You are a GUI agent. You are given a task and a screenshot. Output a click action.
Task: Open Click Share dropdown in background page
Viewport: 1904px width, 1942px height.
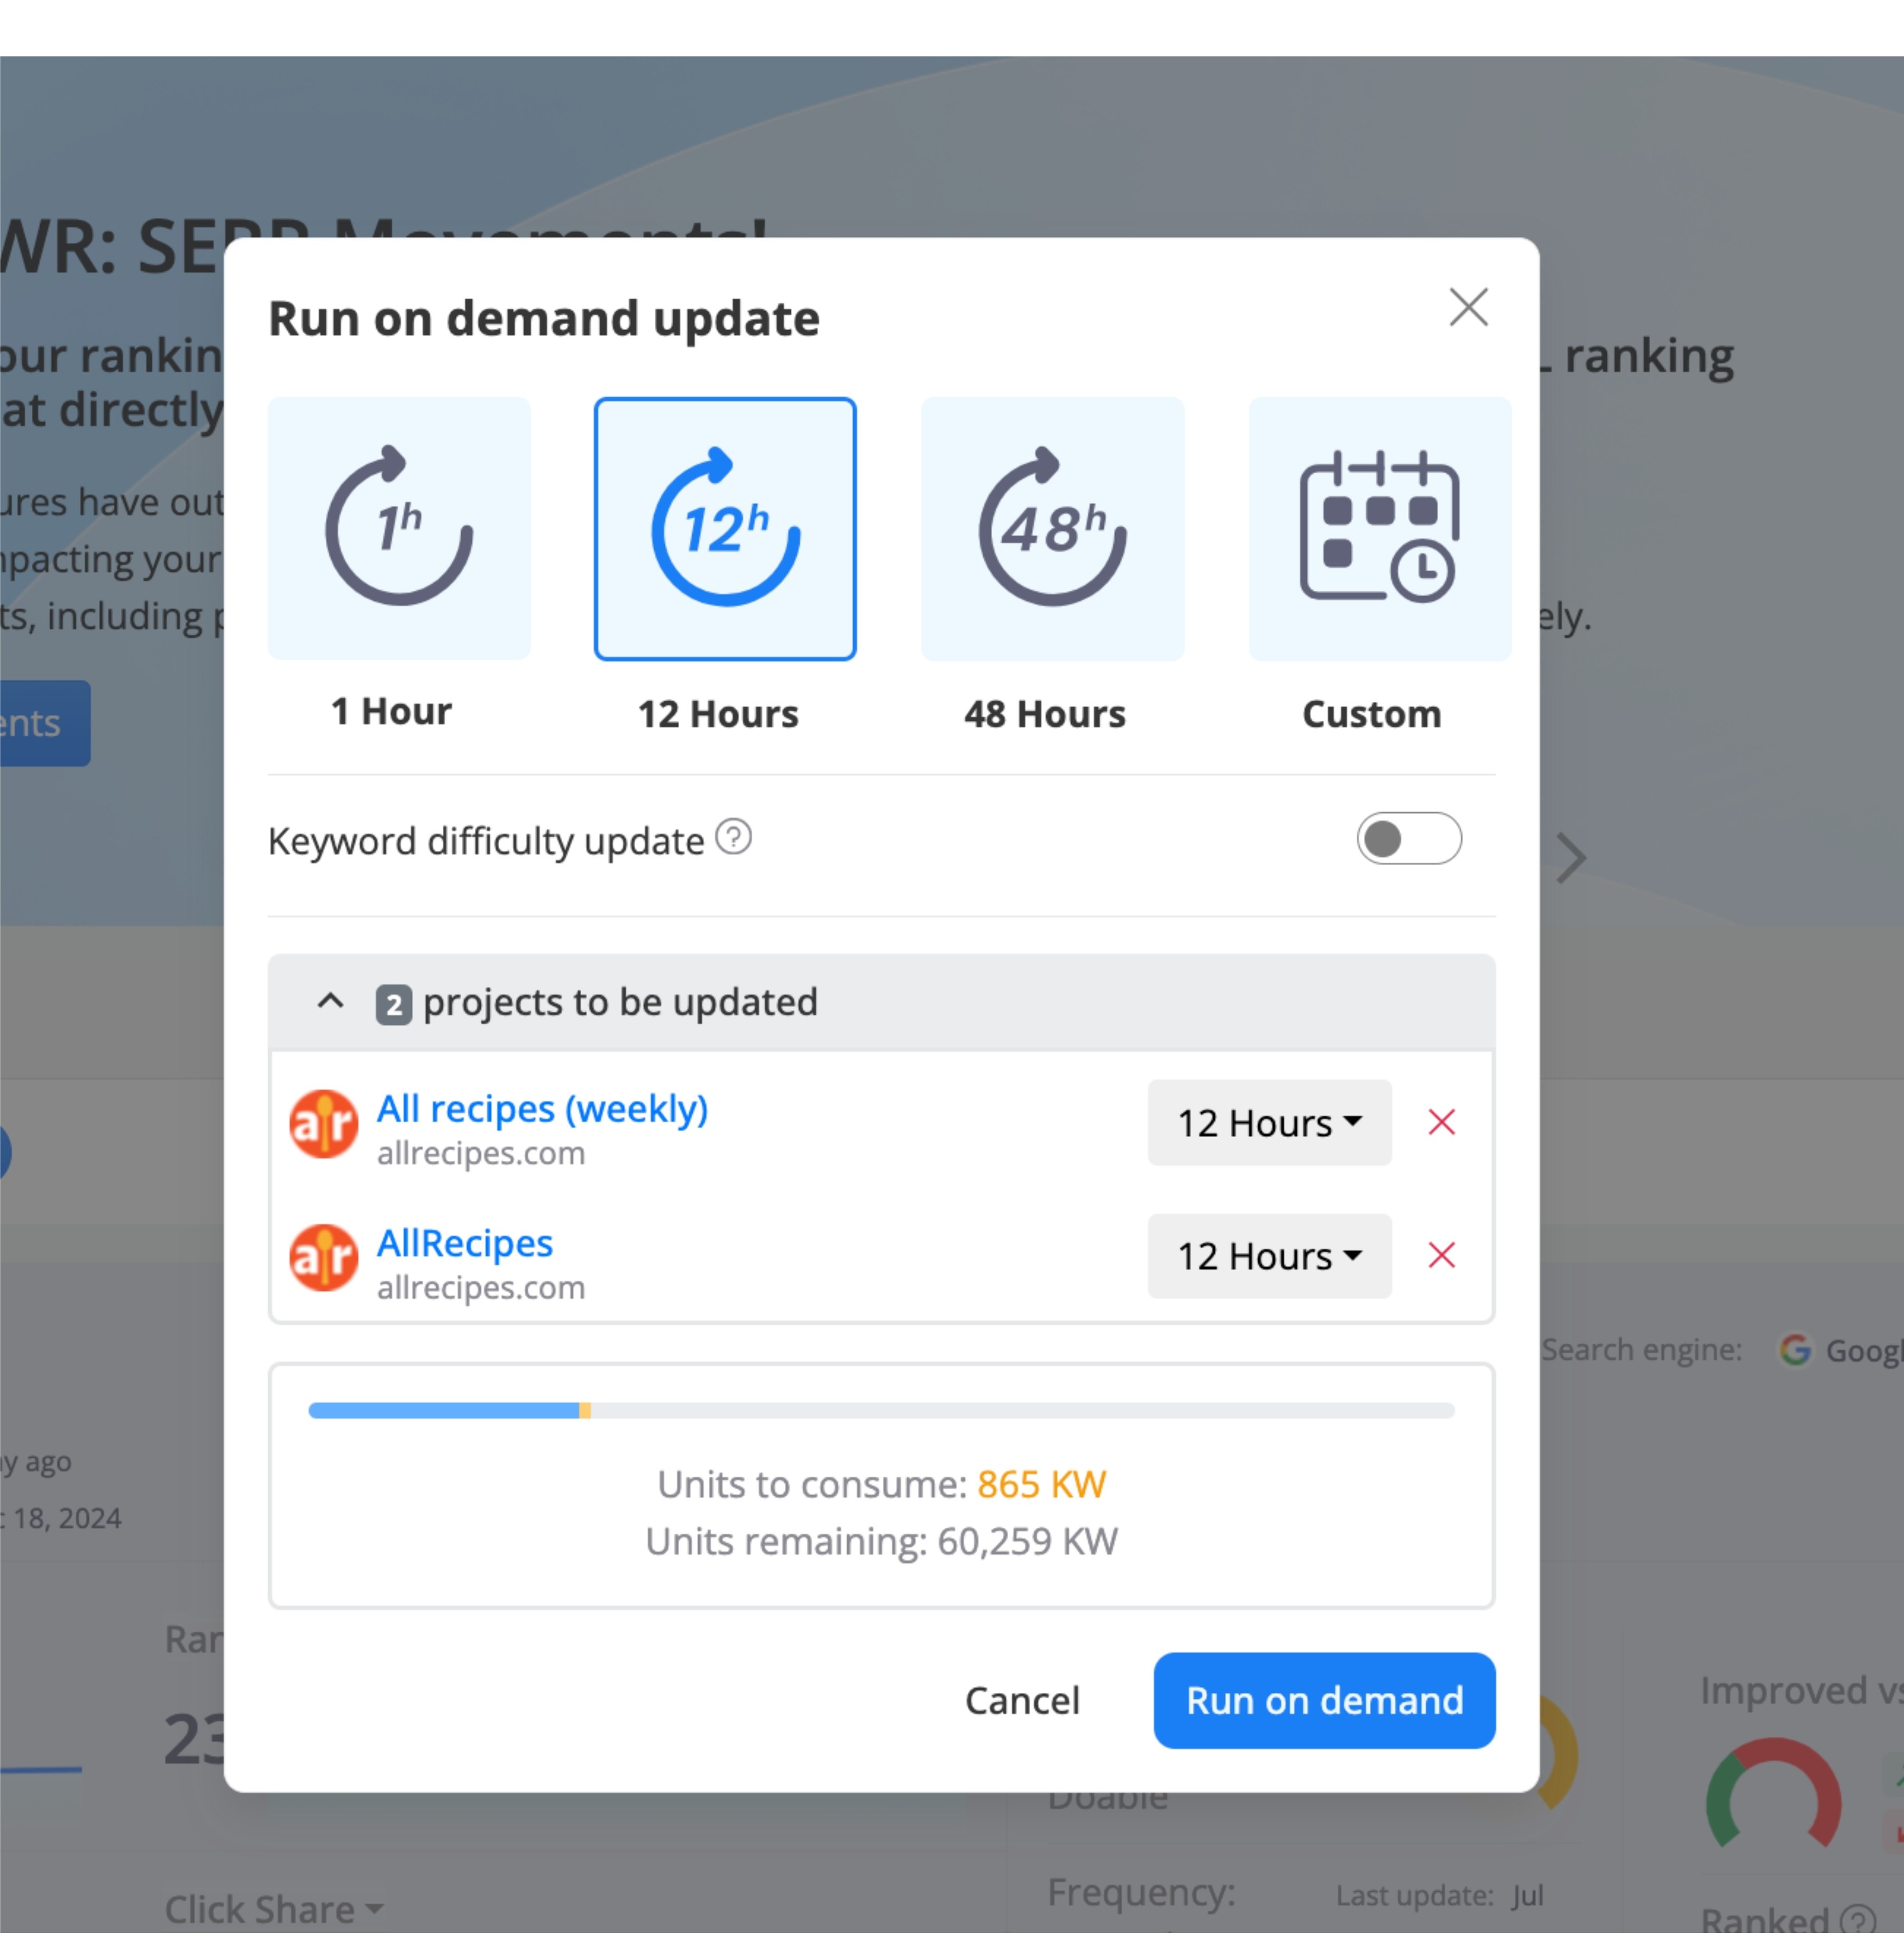[x=274, y=1909]
